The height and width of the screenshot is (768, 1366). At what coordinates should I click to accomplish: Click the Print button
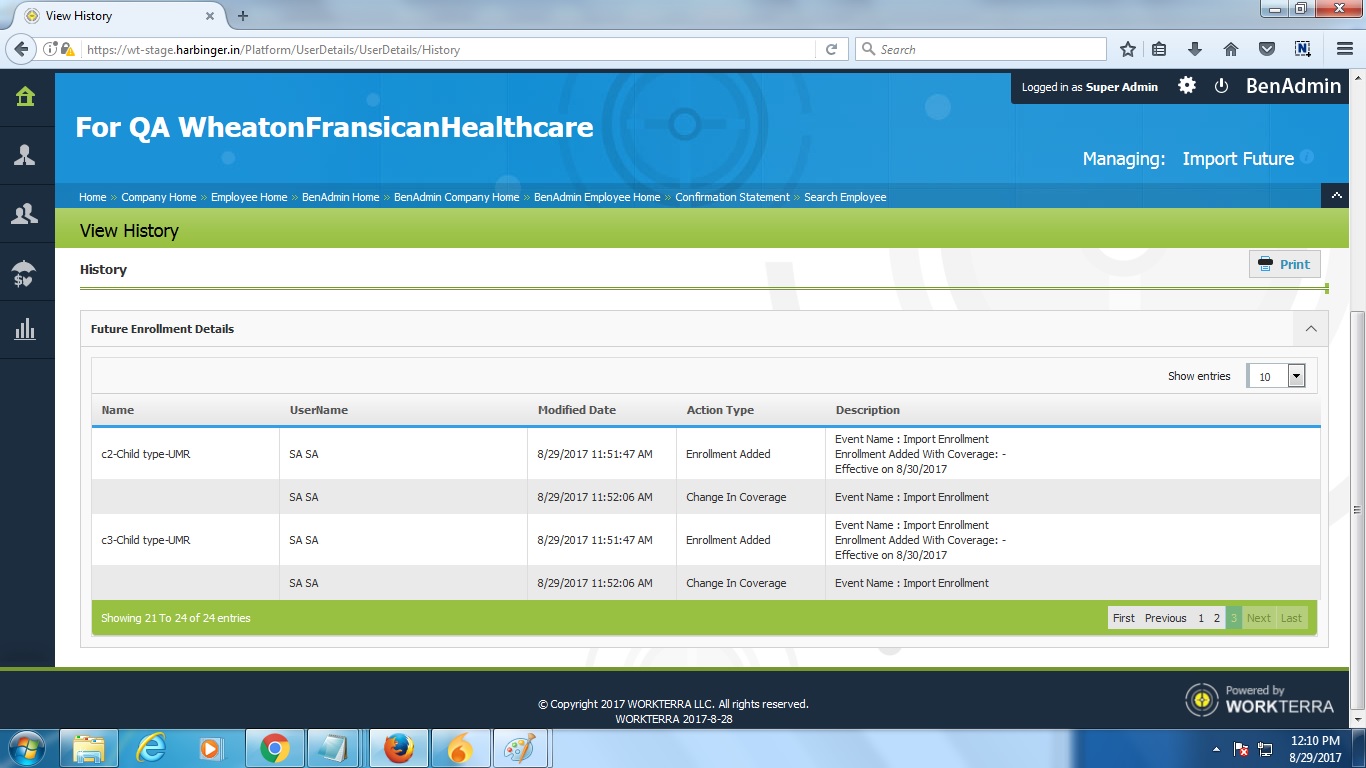(x=1284, y=264)
